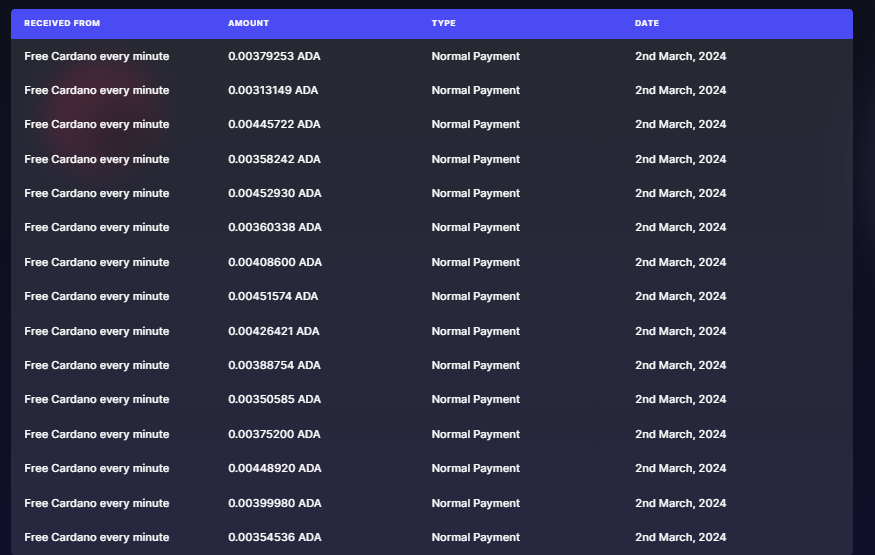
Task: Click Normal Payment in the 0.00445722 ADA row
Action: pos(475,124)
